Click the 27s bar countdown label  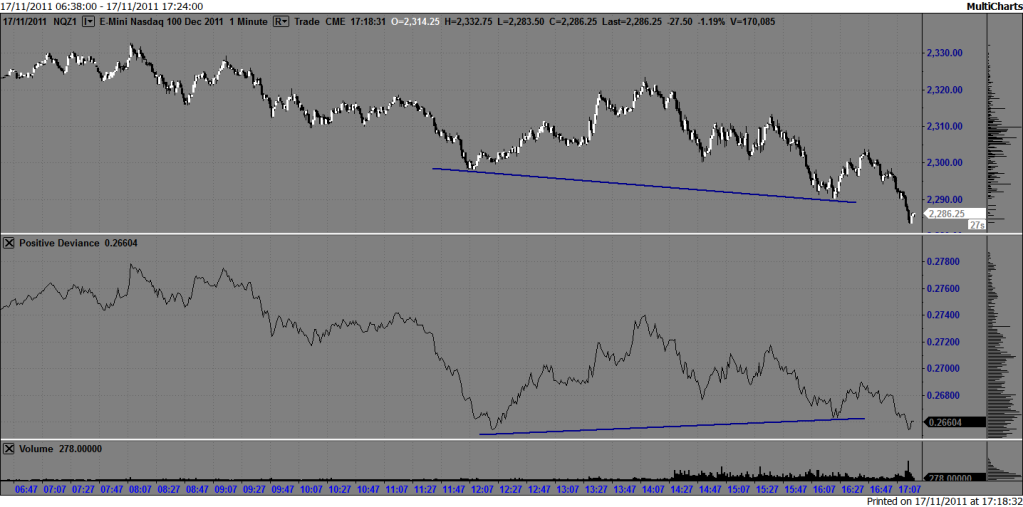click(x=975, y=226)
